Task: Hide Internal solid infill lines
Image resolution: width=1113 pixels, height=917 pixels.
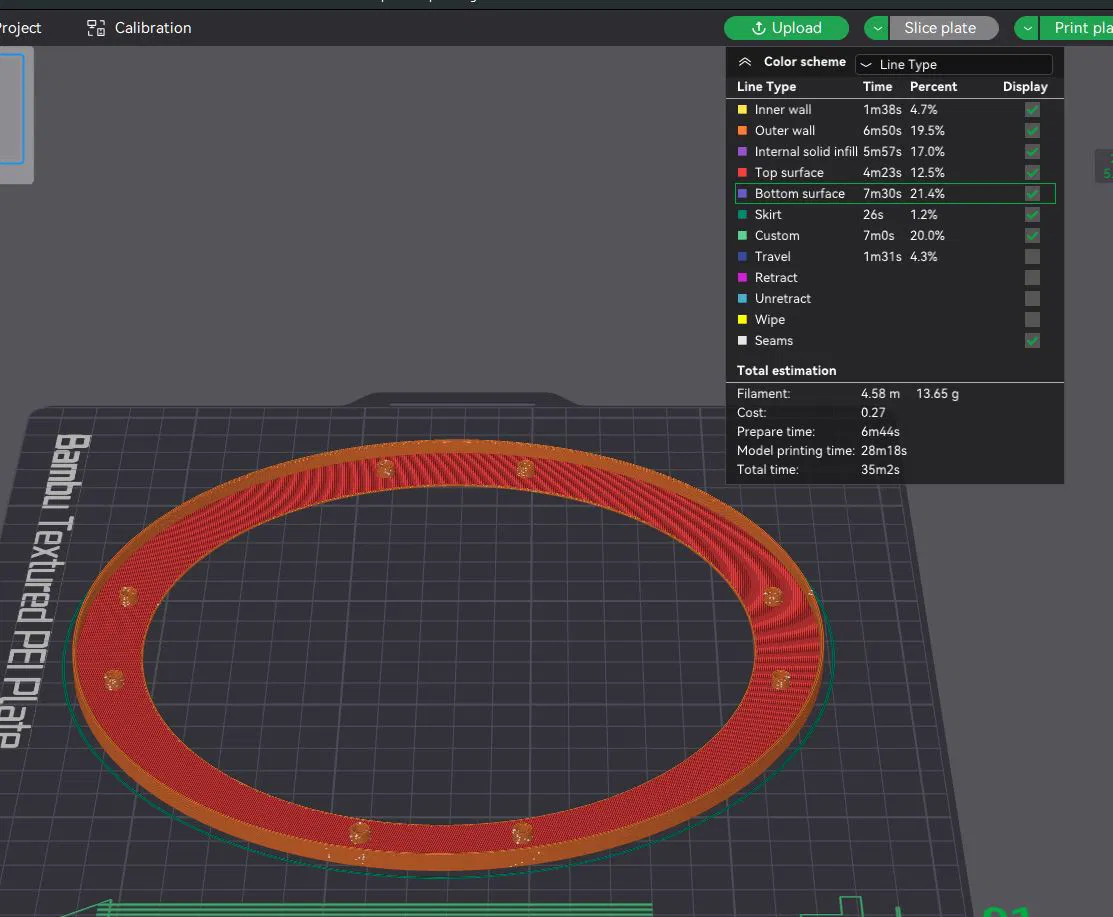Action: pos(1032,151)
